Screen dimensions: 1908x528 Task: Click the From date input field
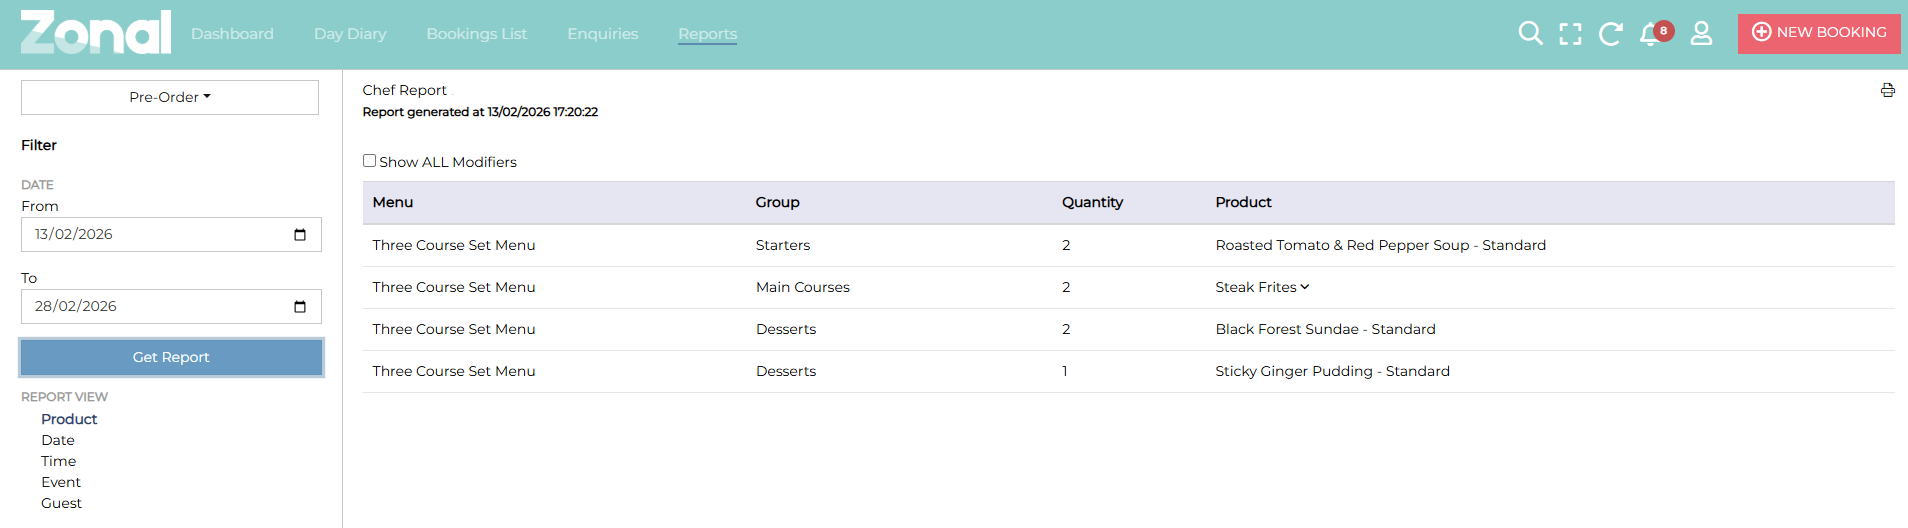pyautogui.click(x=150, y=235)
